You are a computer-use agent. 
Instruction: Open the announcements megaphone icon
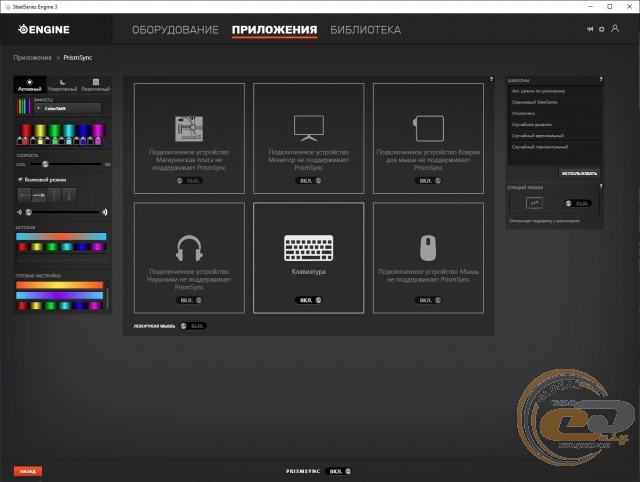point(590,29)
